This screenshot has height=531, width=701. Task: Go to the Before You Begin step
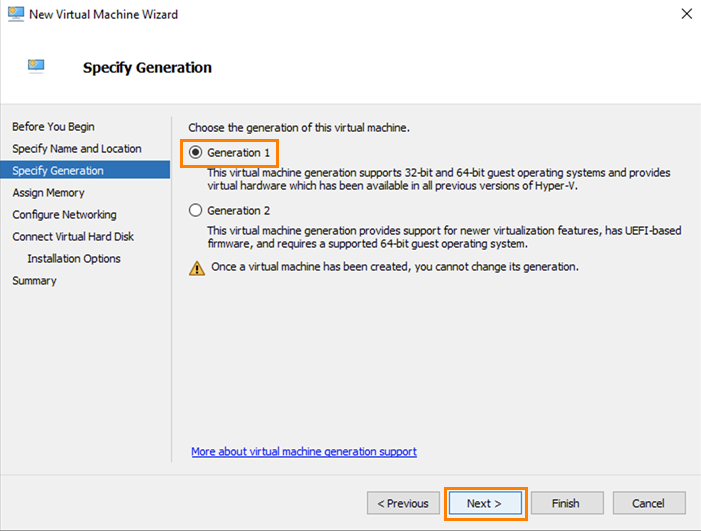[53, 127]
